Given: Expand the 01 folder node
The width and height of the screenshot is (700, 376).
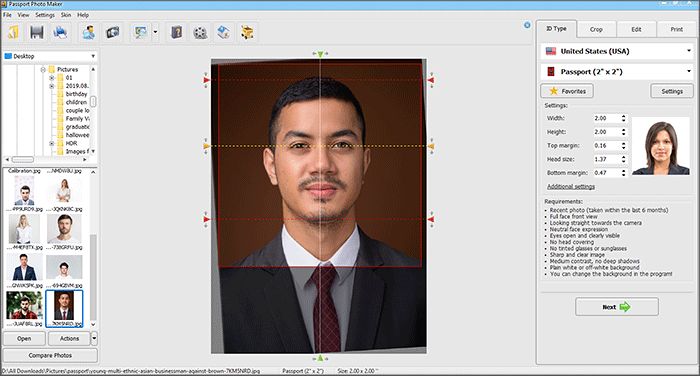Looking at the screenshot, I should pos(51,78).
